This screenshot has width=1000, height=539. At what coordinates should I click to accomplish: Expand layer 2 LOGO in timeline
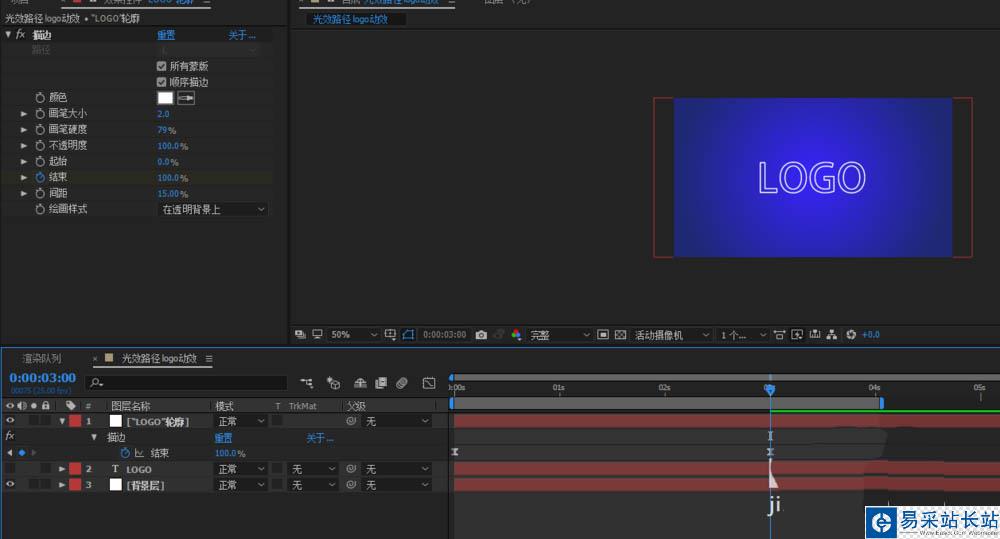pyautogui.click(x=62, y=469)
